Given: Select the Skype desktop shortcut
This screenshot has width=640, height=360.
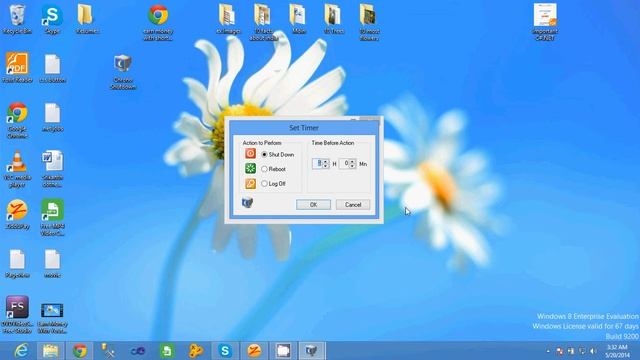Looking at the screenshot, I should click(x=52, y=19).
